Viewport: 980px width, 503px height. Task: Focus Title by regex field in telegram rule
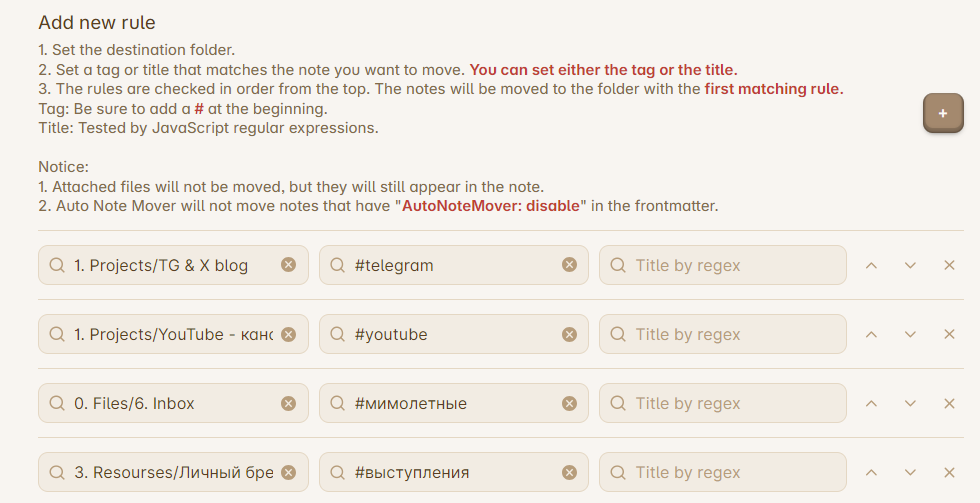point(723,265)
